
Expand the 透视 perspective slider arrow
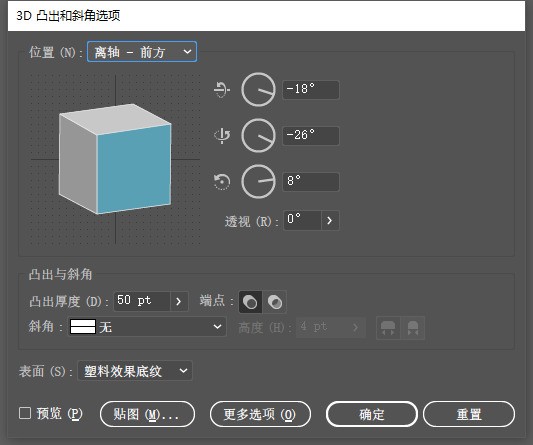(330, 221)
